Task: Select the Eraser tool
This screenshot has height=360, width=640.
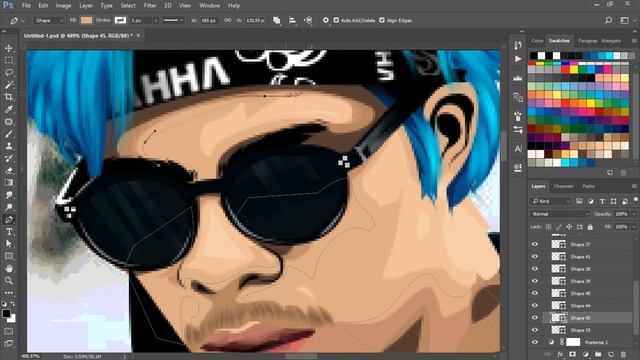Action: click(9, 171)
